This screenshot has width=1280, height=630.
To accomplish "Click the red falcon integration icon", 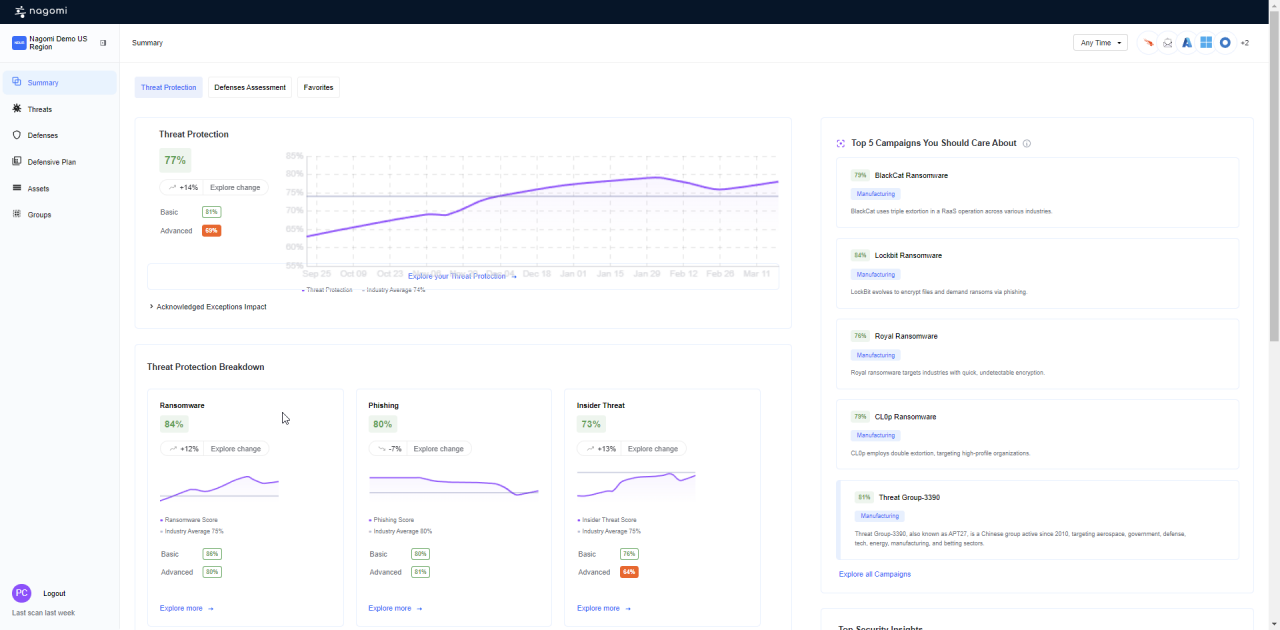I will pyautogui.click(x=1149, y=43).
